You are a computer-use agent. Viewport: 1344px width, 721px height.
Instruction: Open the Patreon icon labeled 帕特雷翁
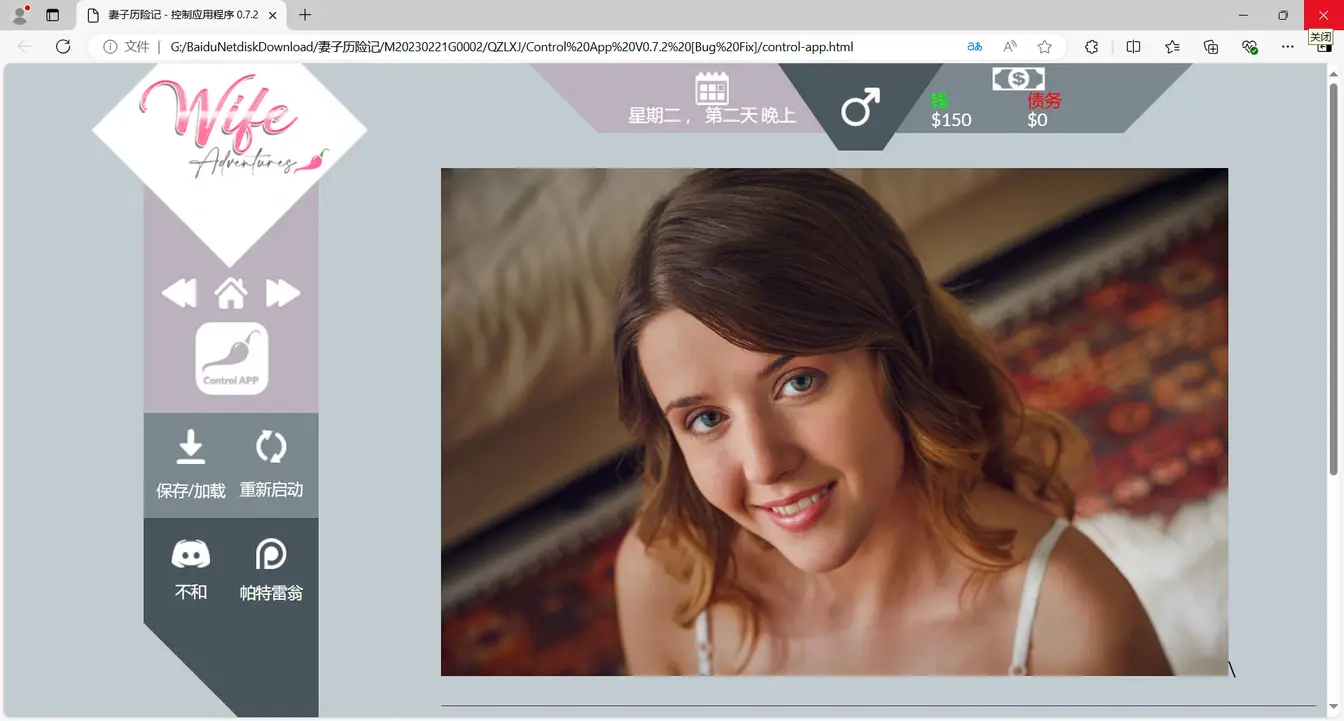(271, 554)
